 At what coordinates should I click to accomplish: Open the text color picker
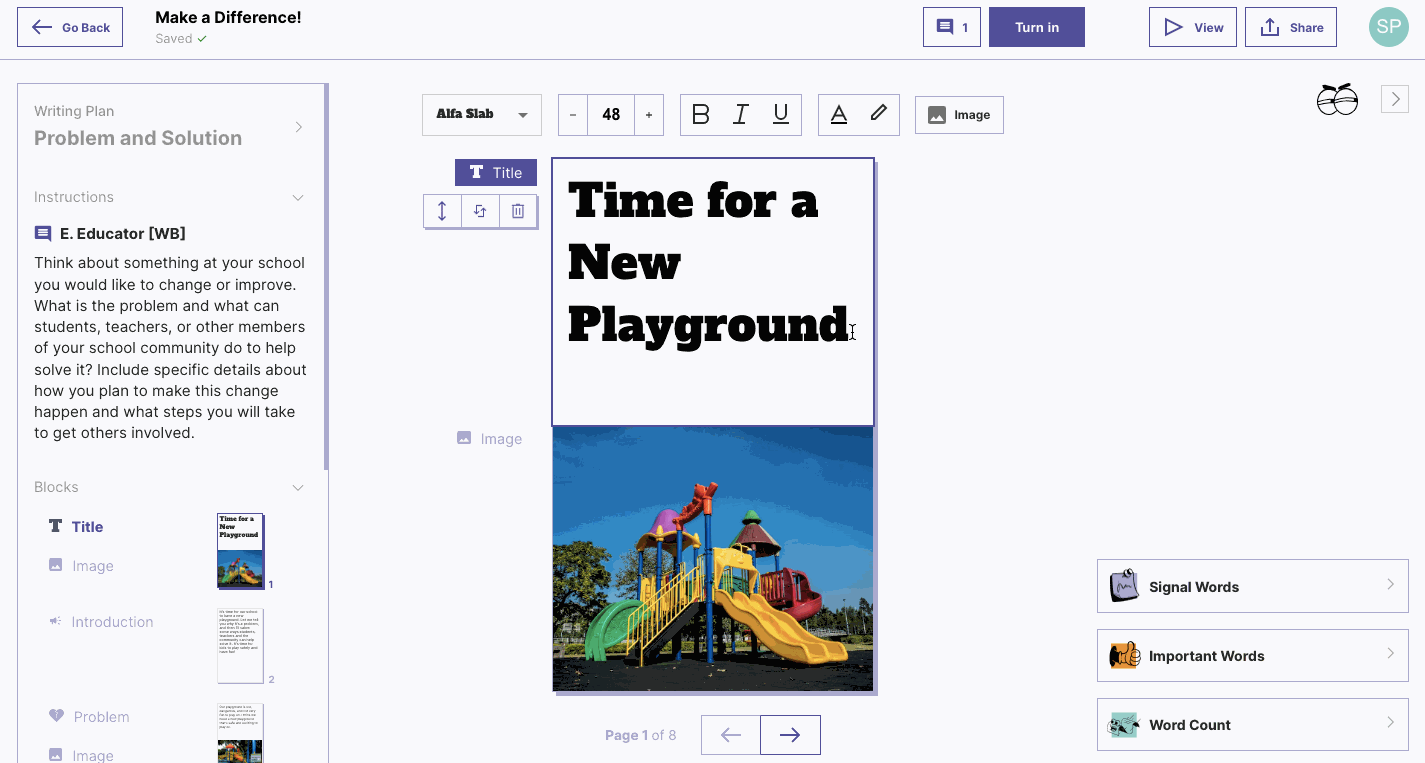[x=839, y=115]
